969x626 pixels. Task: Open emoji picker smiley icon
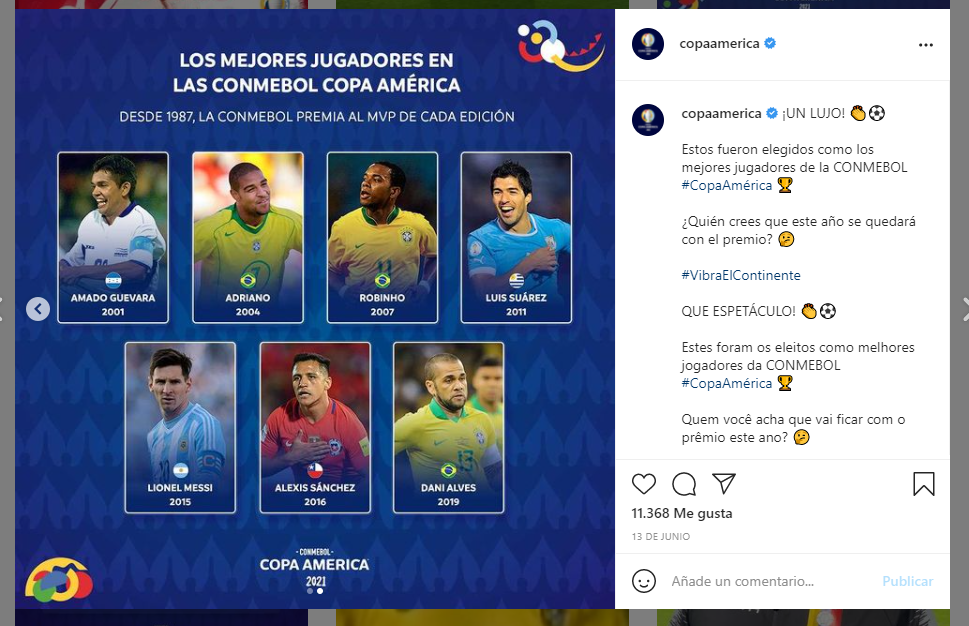tap(644, 581)
